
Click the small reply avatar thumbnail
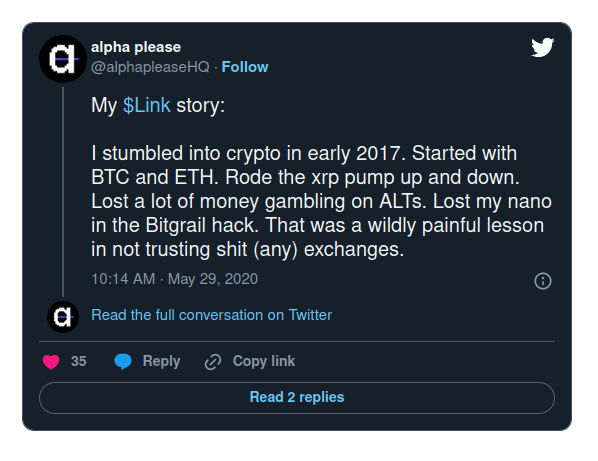click(x=63, y=316)
